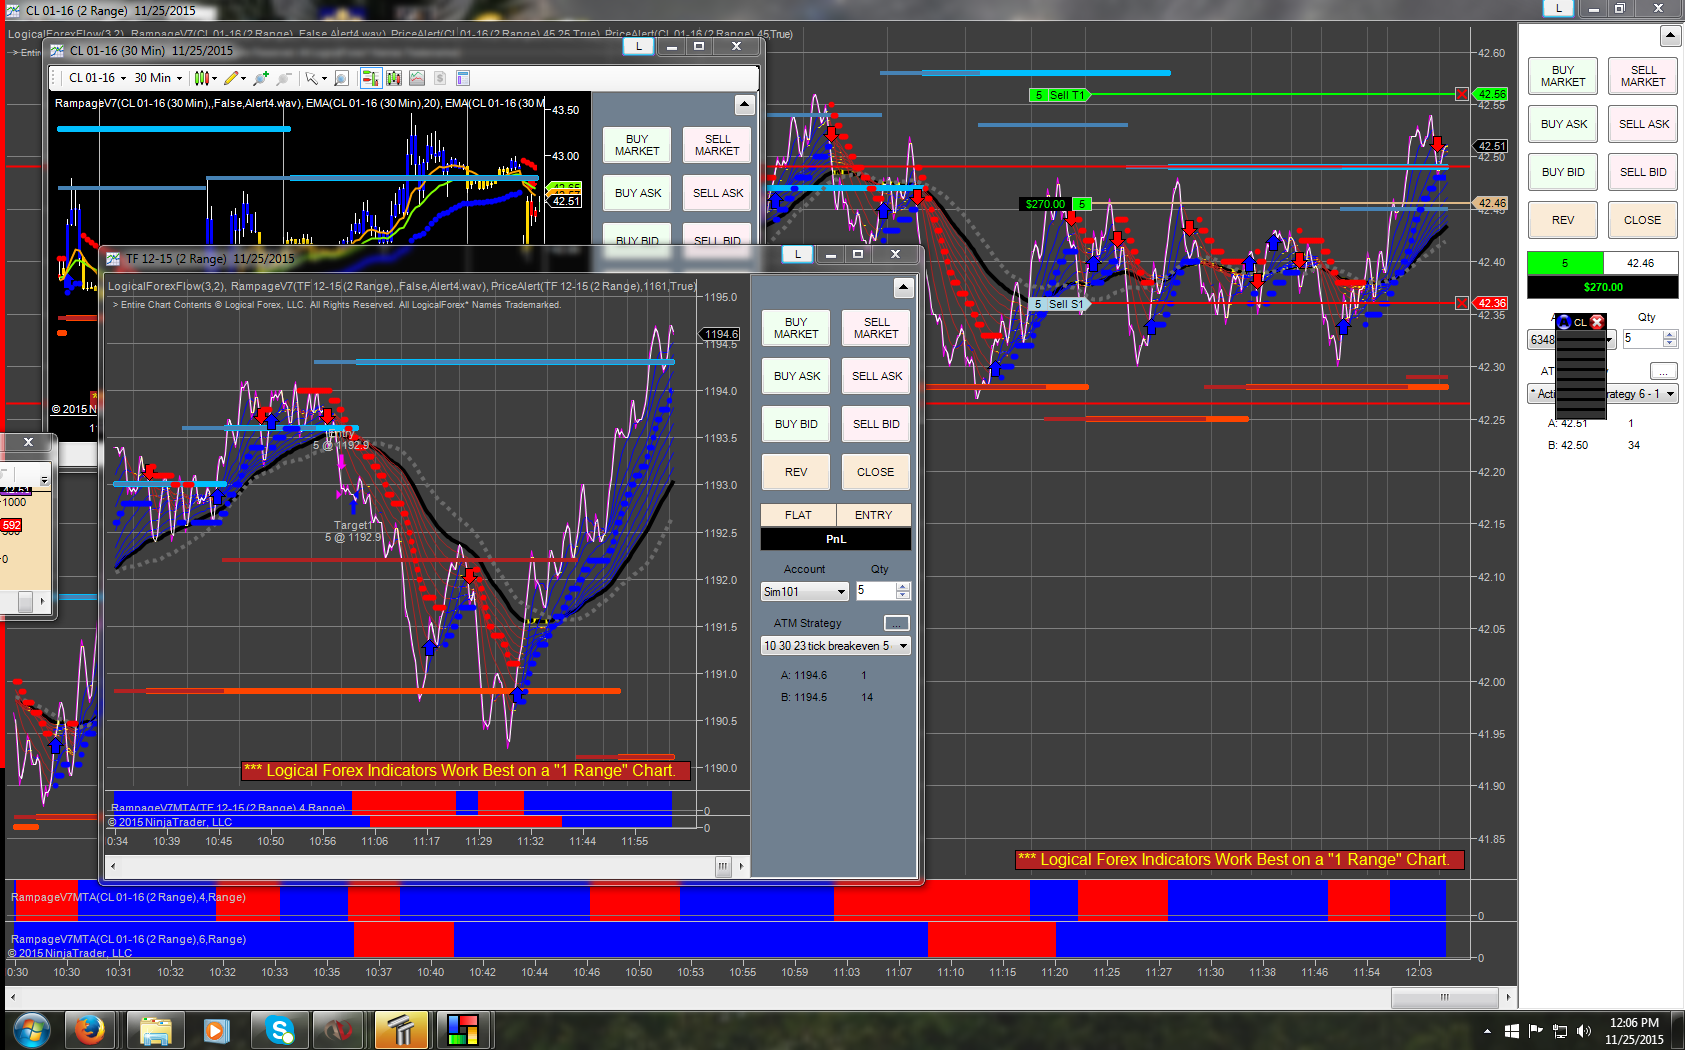Click SELL BID in the main CL chart trader

(x=1642, y=172)
